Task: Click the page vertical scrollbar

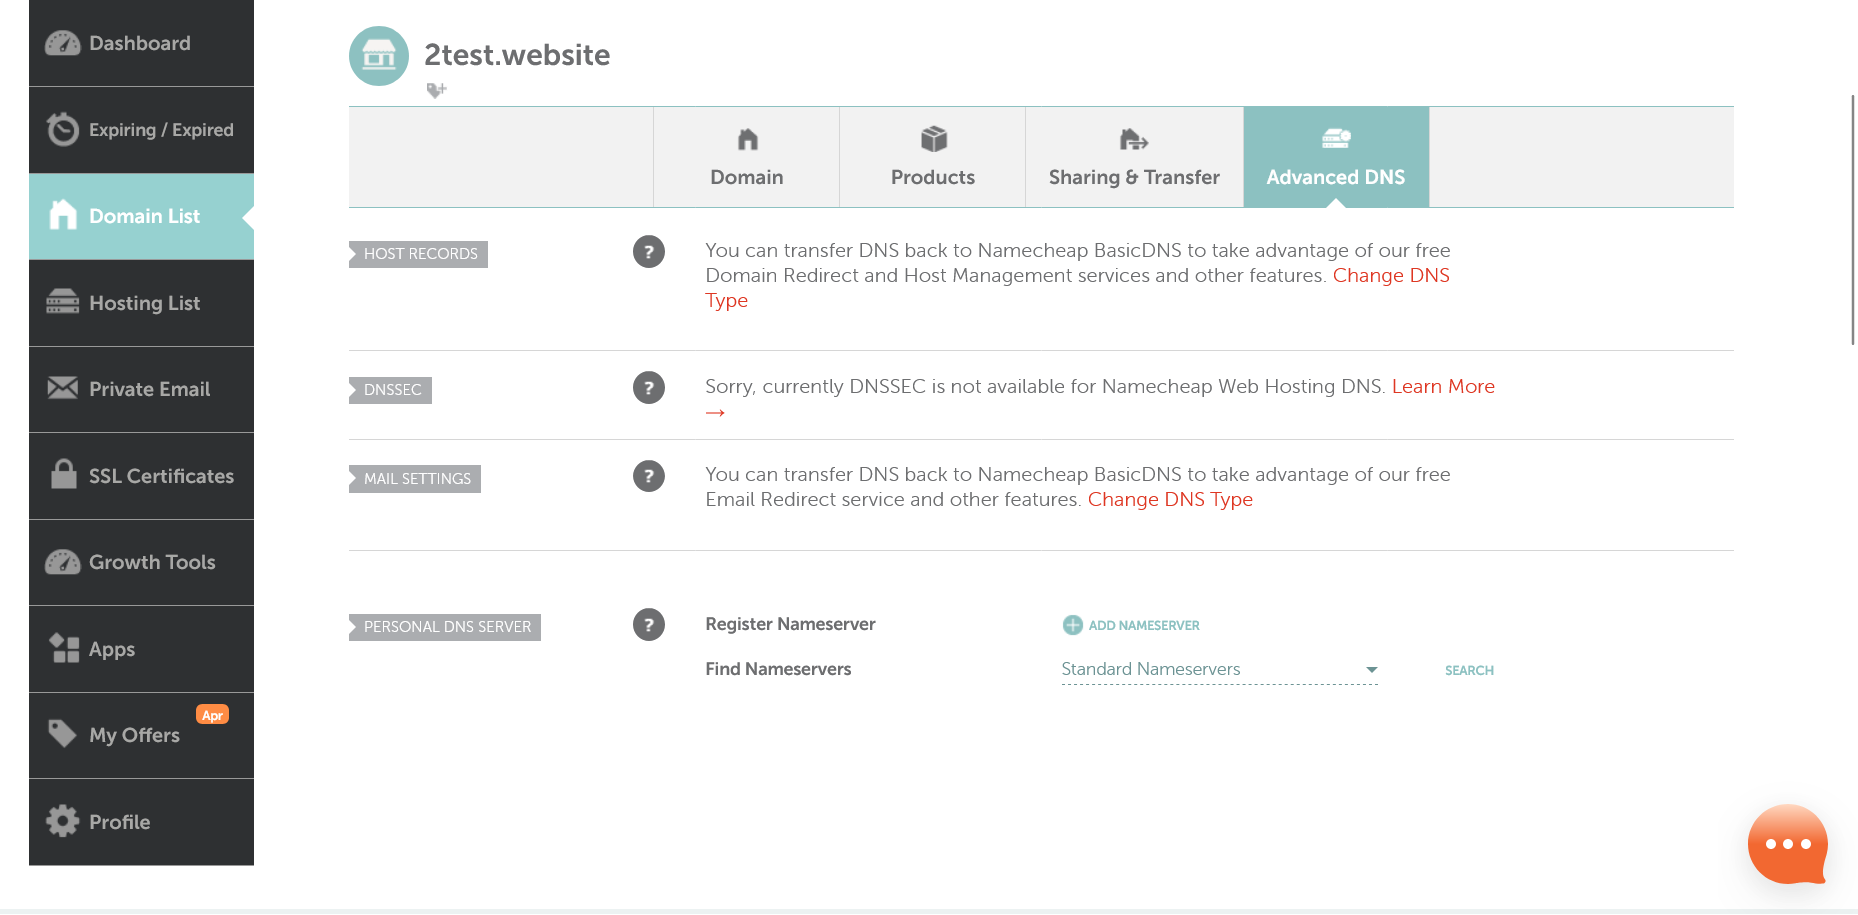Action: 1853,220
